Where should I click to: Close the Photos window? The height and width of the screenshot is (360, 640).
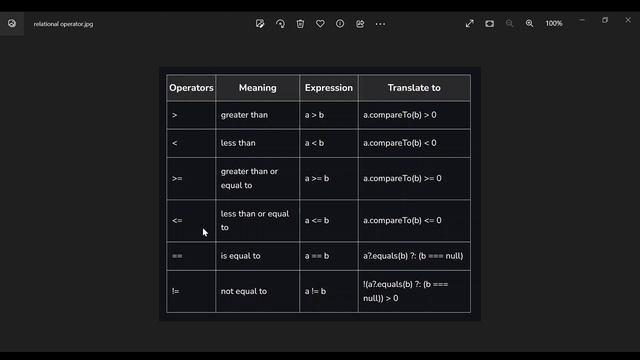point(628,20)
